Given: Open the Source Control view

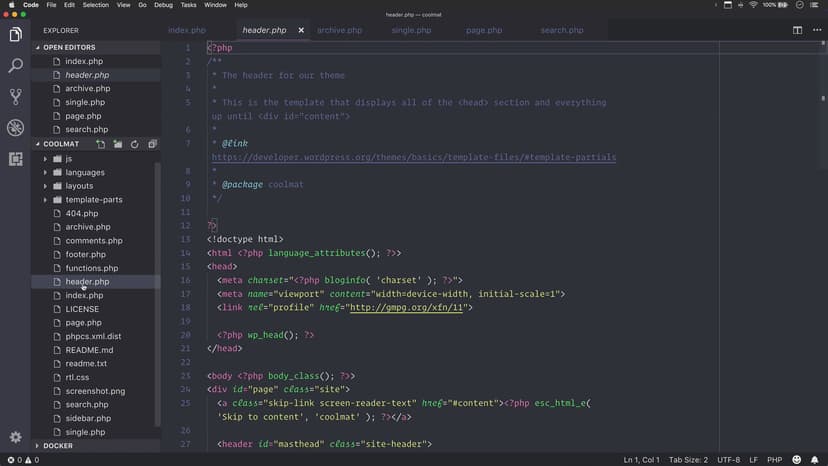Looking at the screenshot, I should (15, 97).
